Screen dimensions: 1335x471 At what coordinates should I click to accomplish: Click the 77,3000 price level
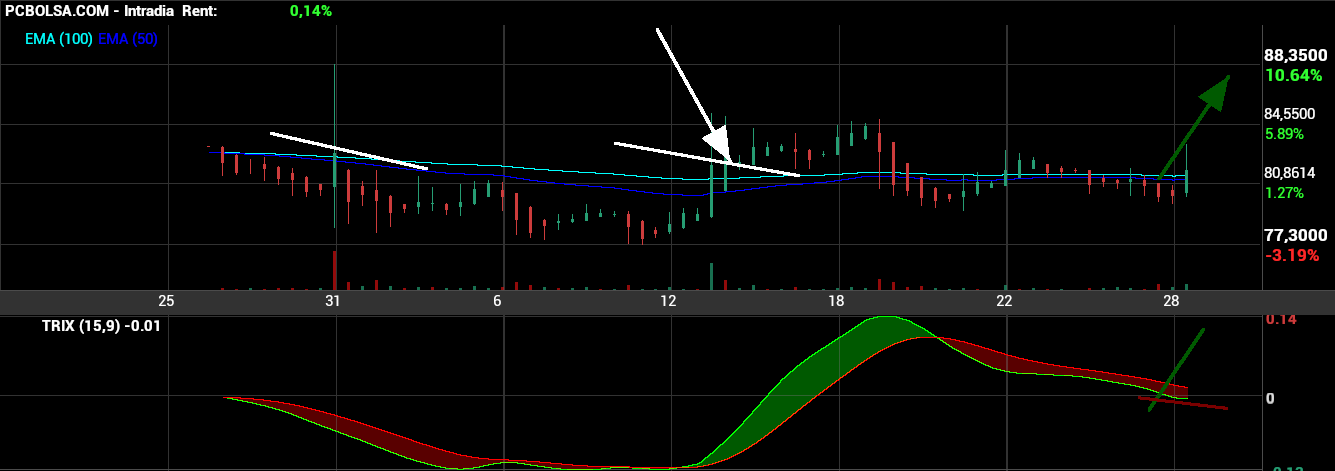pos(1295,234)
